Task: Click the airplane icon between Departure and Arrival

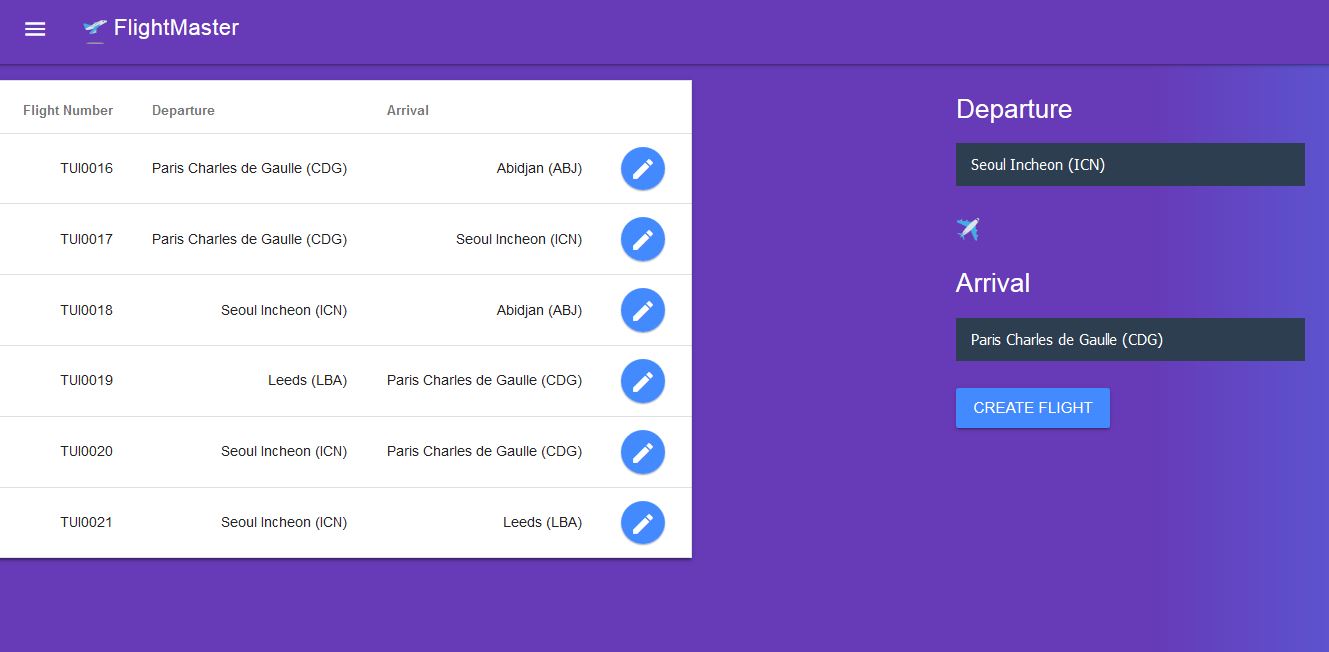Action: (x=967, y=229)
